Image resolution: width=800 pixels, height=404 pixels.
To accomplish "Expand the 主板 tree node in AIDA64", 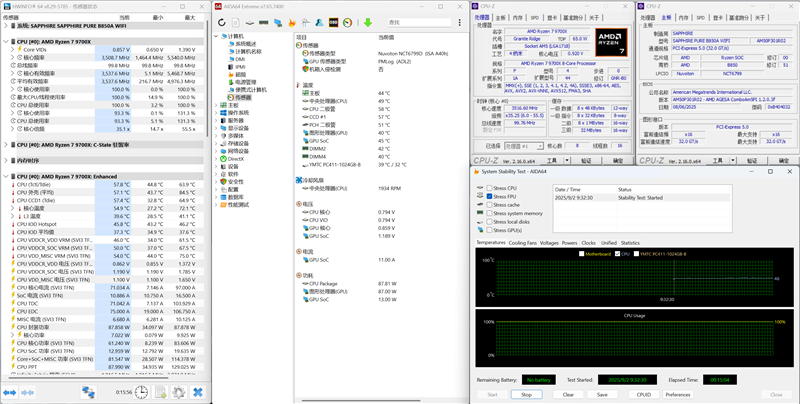I will (216, 105).
